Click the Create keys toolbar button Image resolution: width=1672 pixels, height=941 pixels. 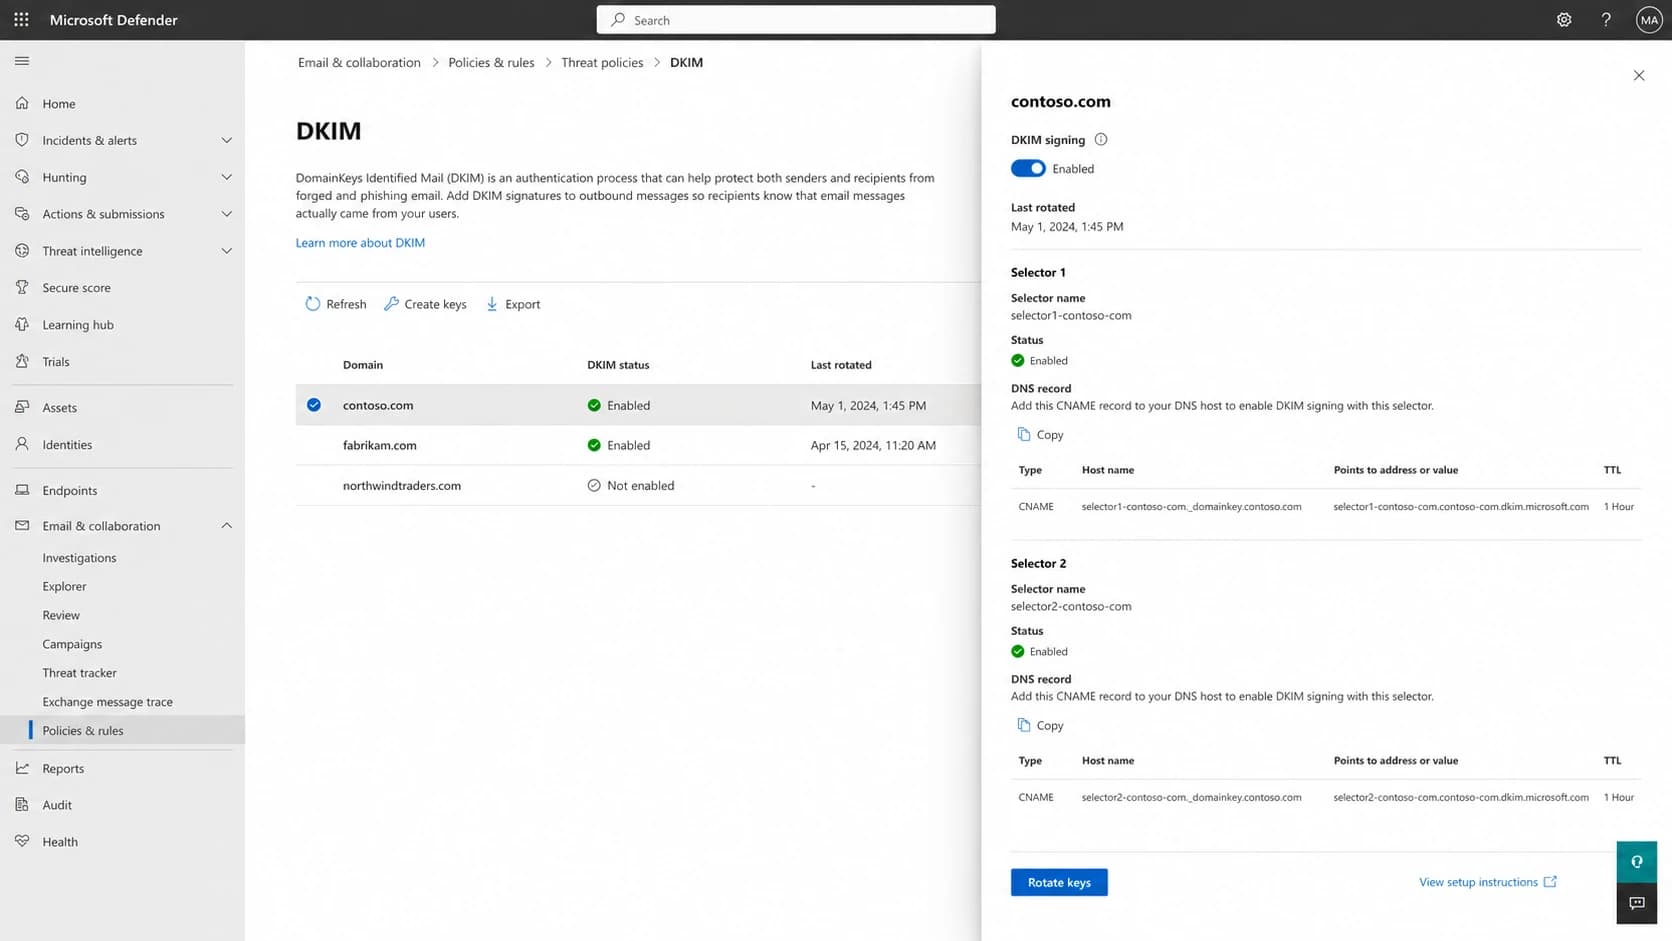click(x=425, y=304)
